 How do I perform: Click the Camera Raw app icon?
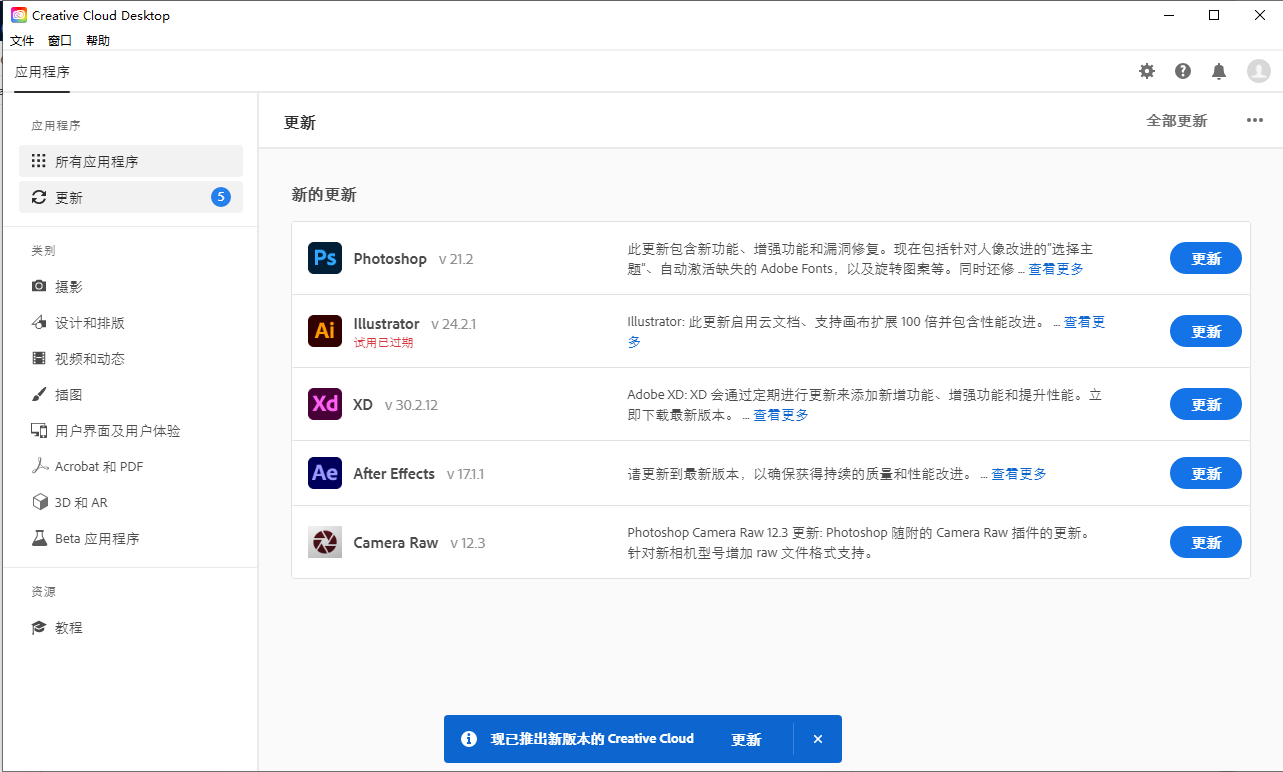(325, 542)
